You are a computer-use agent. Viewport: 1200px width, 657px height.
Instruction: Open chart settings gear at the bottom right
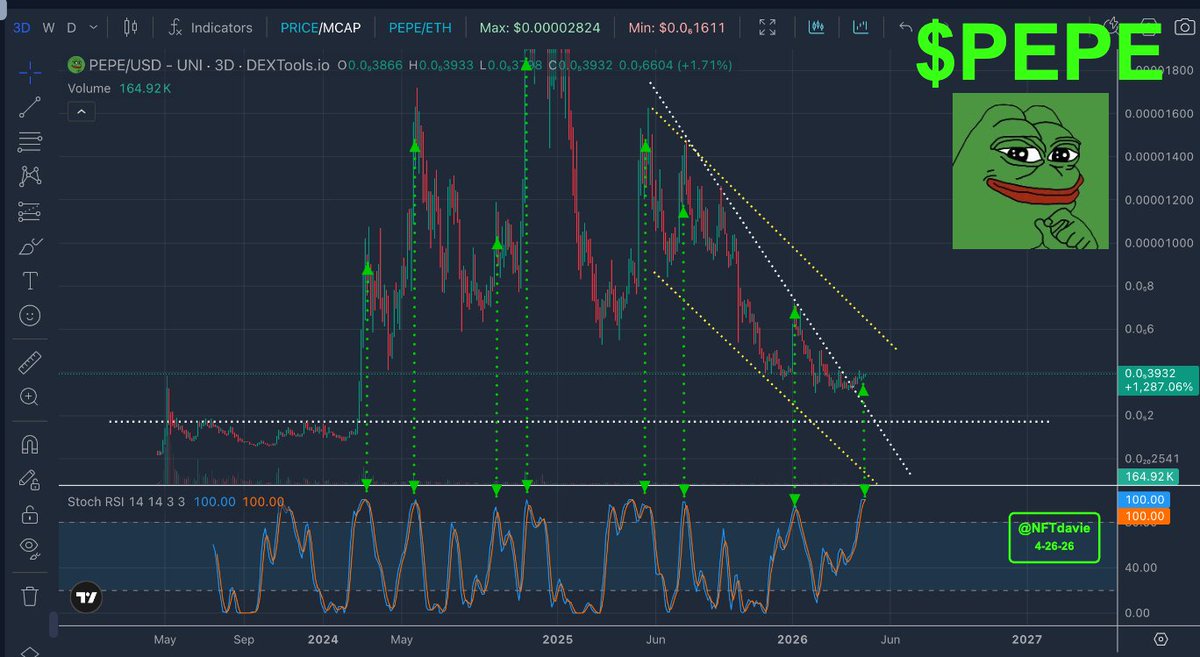(x=1161, y=639)
